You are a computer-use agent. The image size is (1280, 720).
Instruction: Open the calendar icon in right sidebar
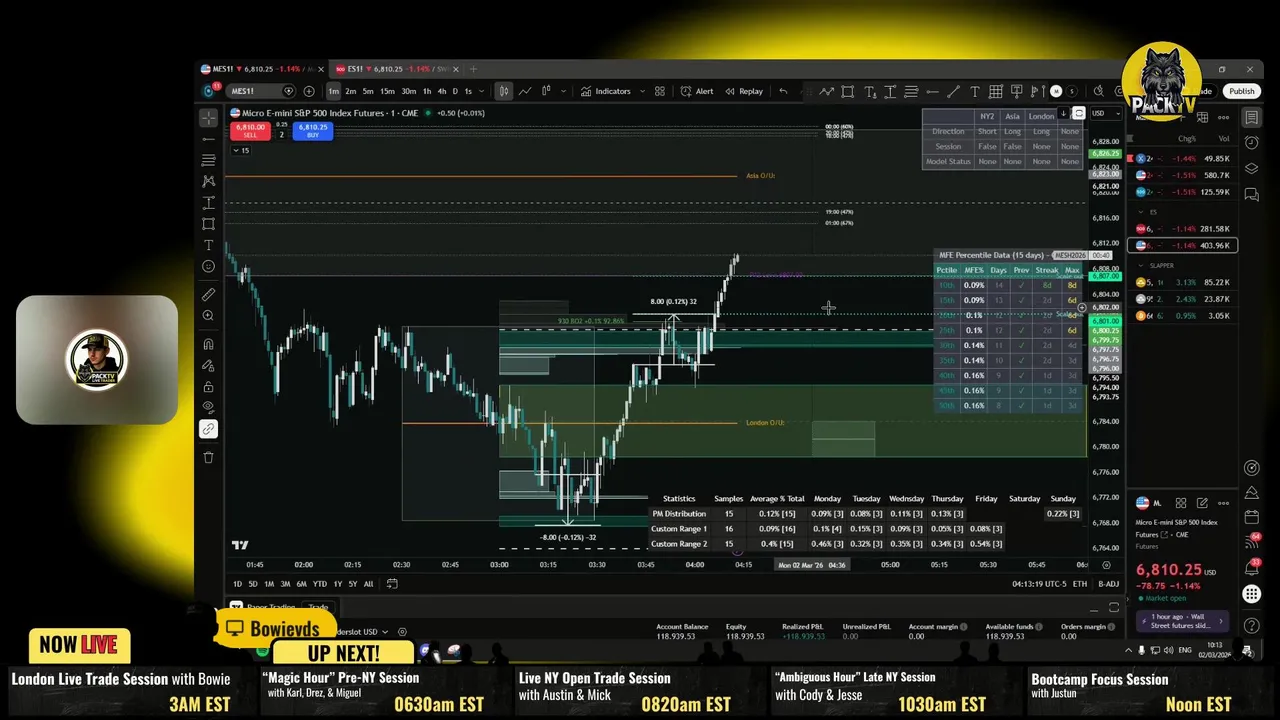tap(1251, 516)
